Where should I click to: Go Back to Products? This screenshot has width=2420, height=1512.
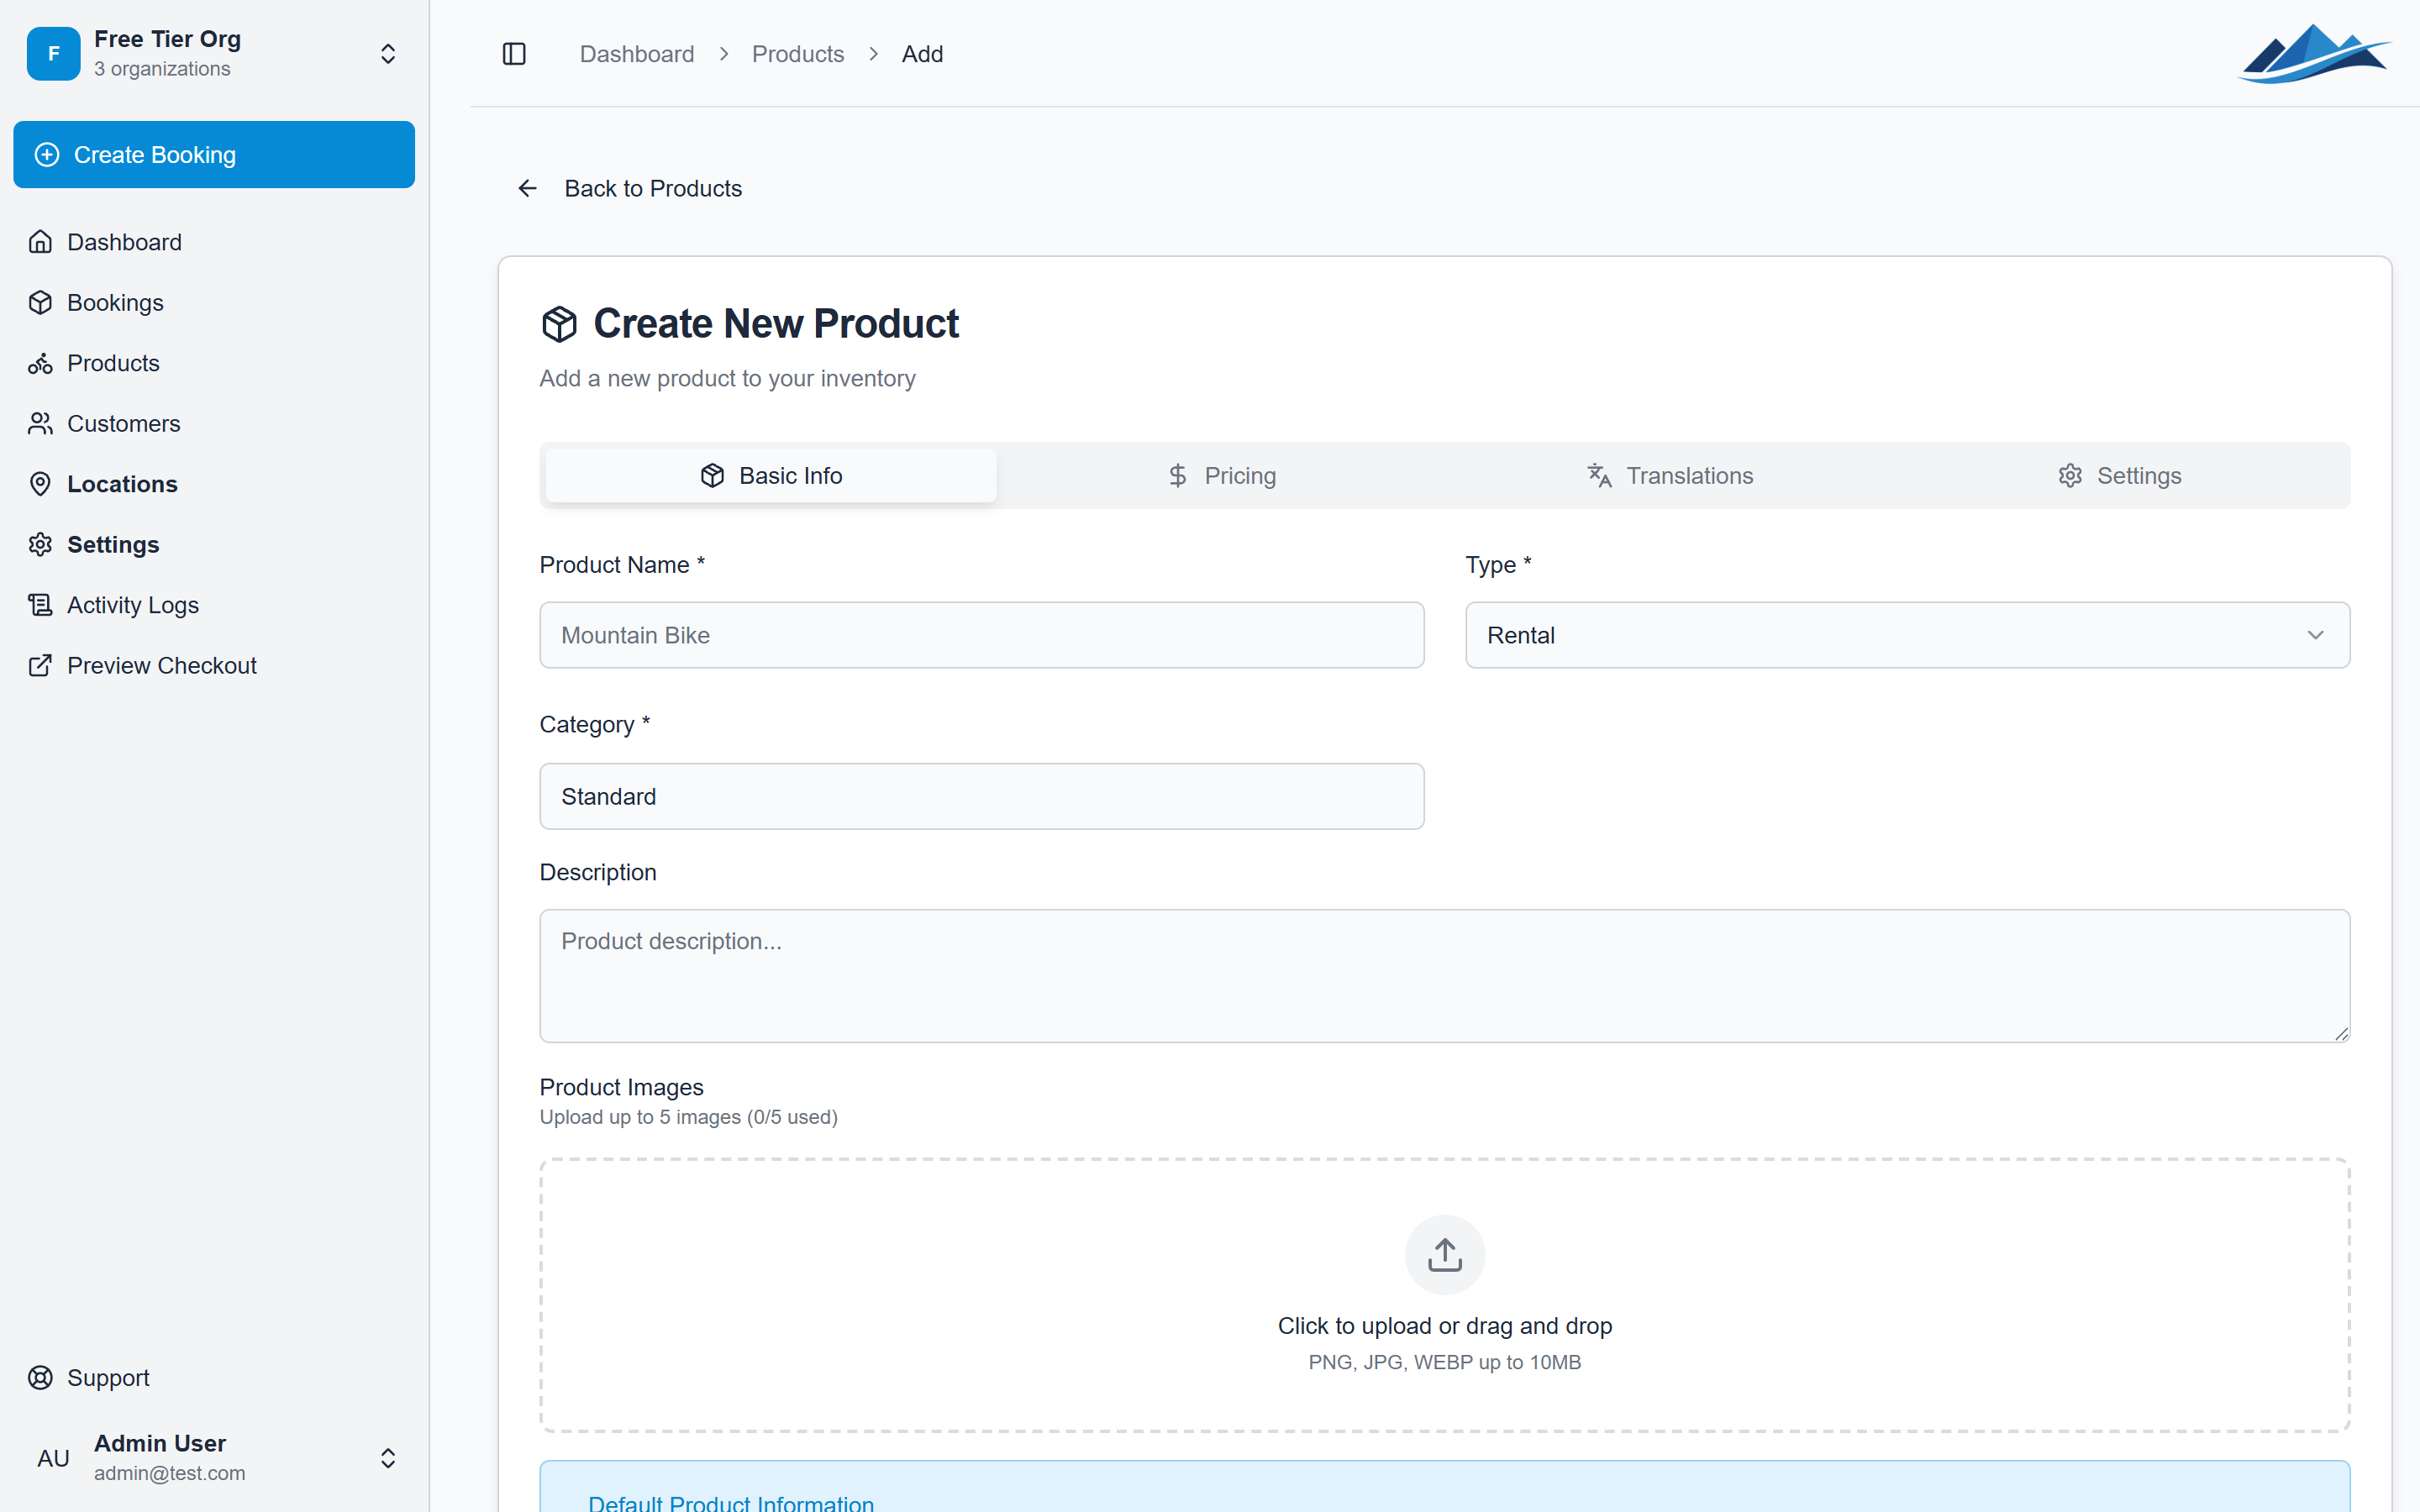point(630,188)
